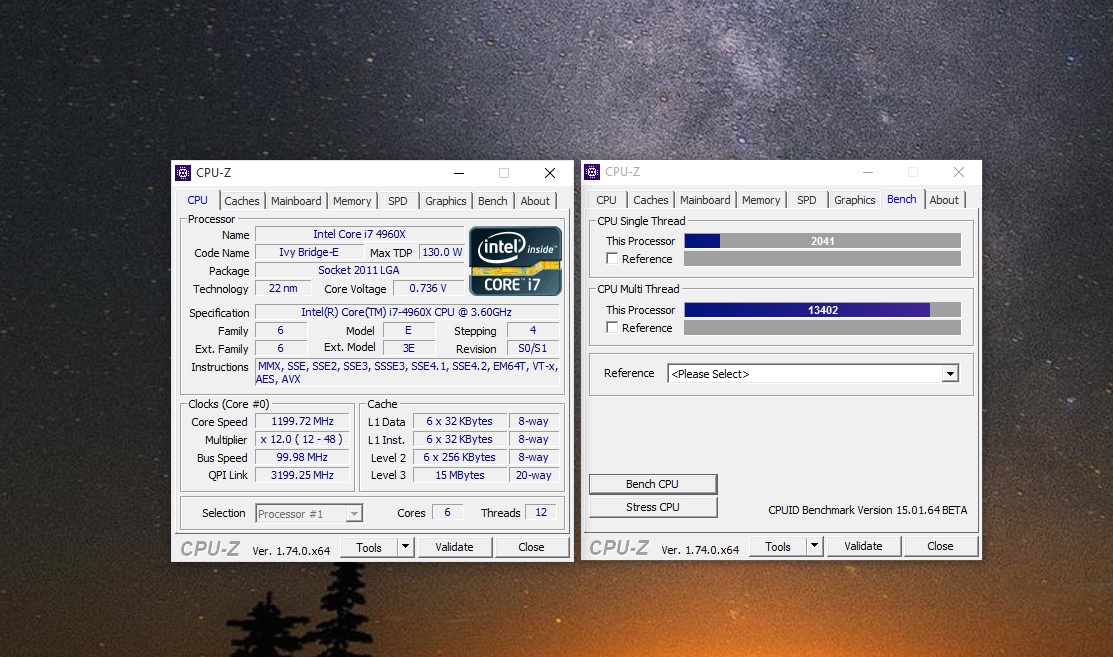
Task: Select the CPU tab in left window
Action: 197,200
